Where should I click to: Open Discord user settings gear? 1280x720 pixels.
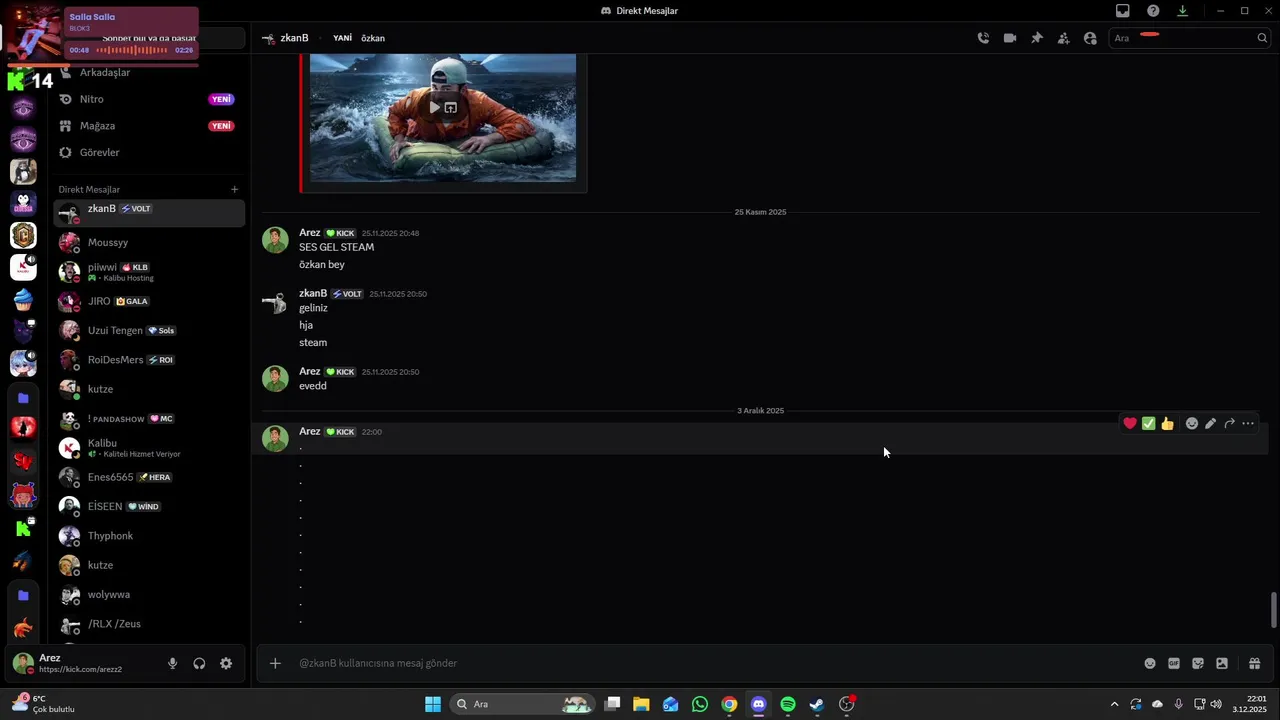click(x=226, y=663)
